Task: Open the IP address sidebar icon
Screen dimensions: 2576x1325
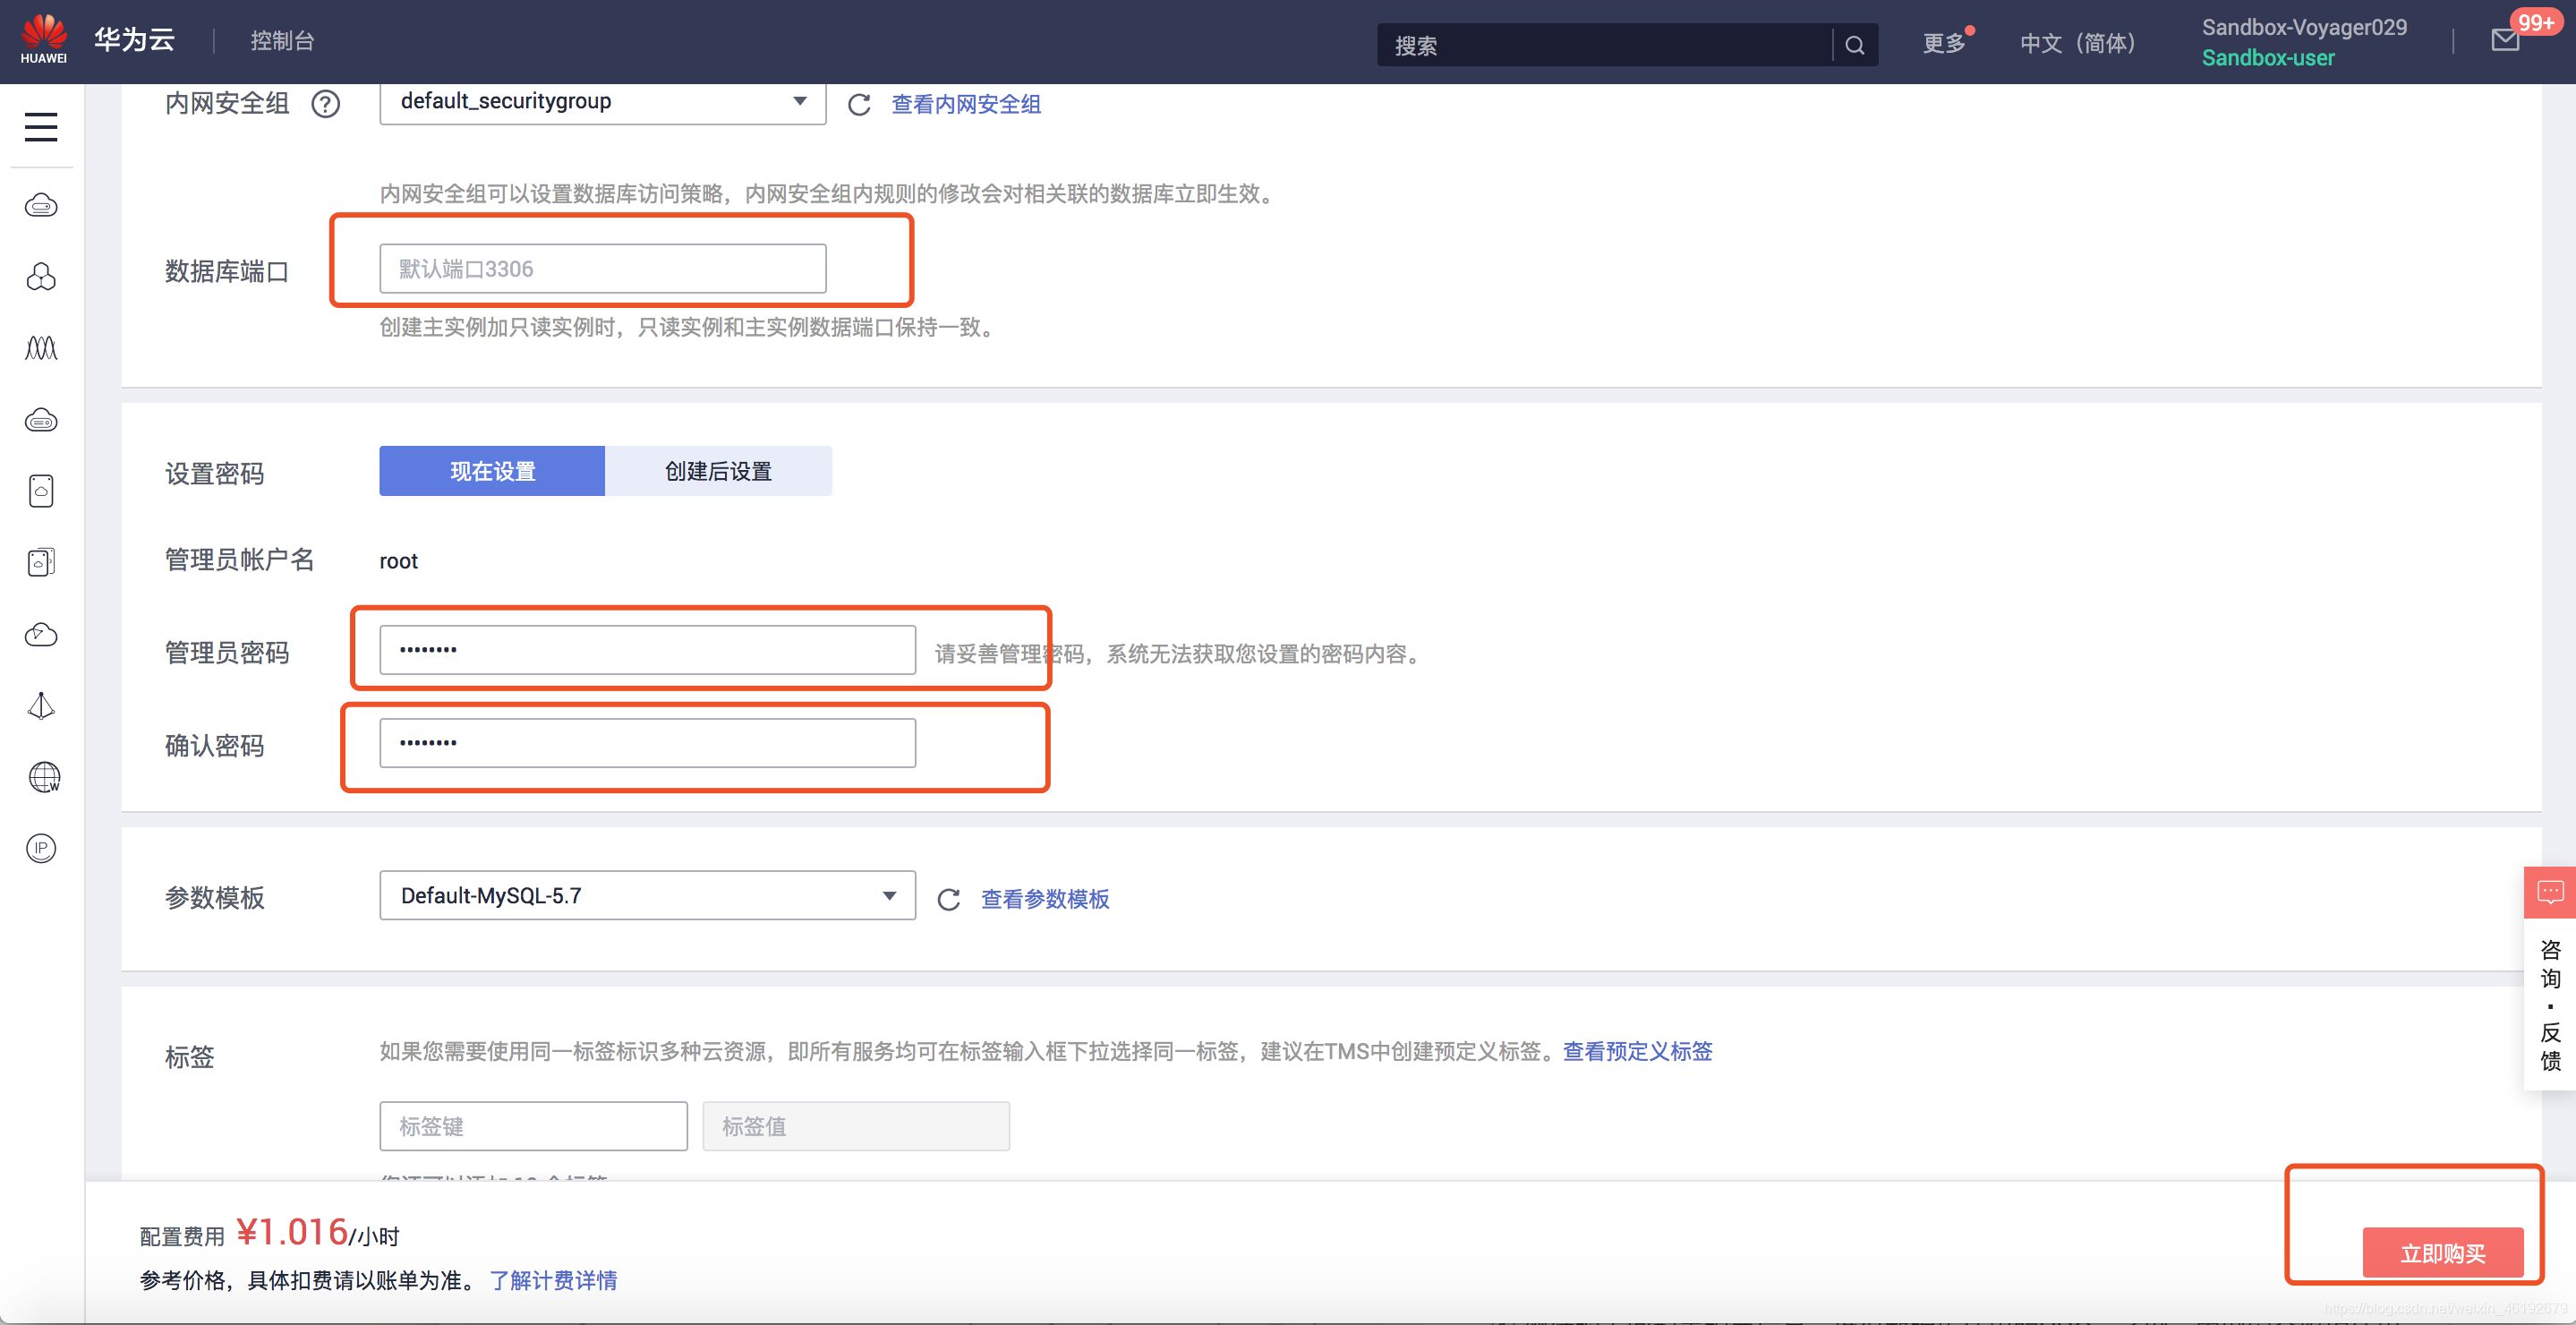Action: point(41,848)
